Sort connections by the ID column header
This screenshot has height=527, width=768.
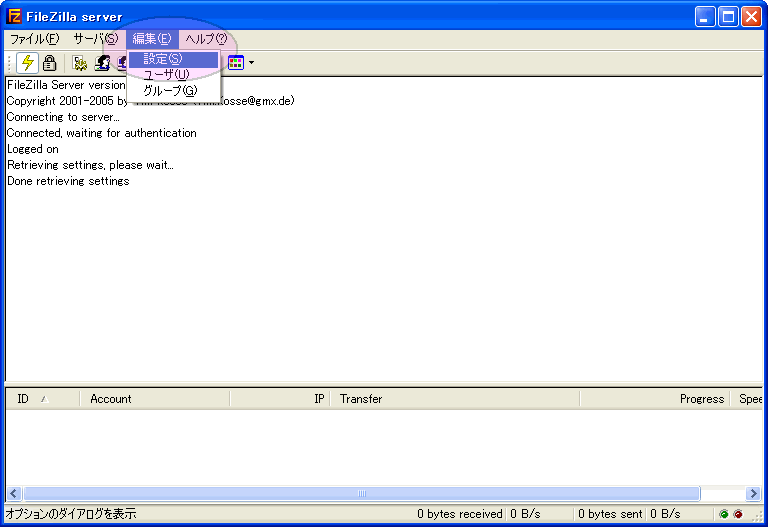(x=23, y=399)
